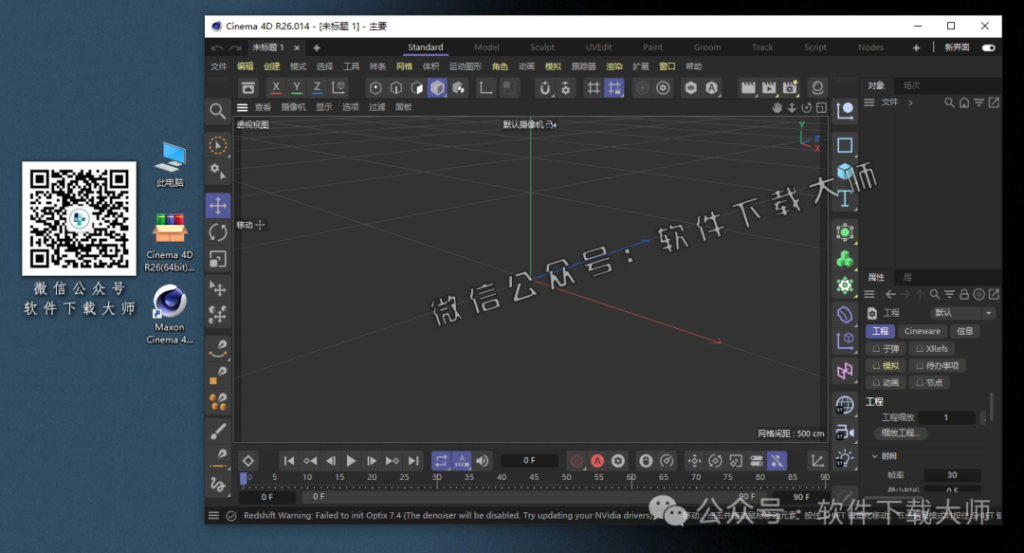Collapse the 时间 section

875,456
